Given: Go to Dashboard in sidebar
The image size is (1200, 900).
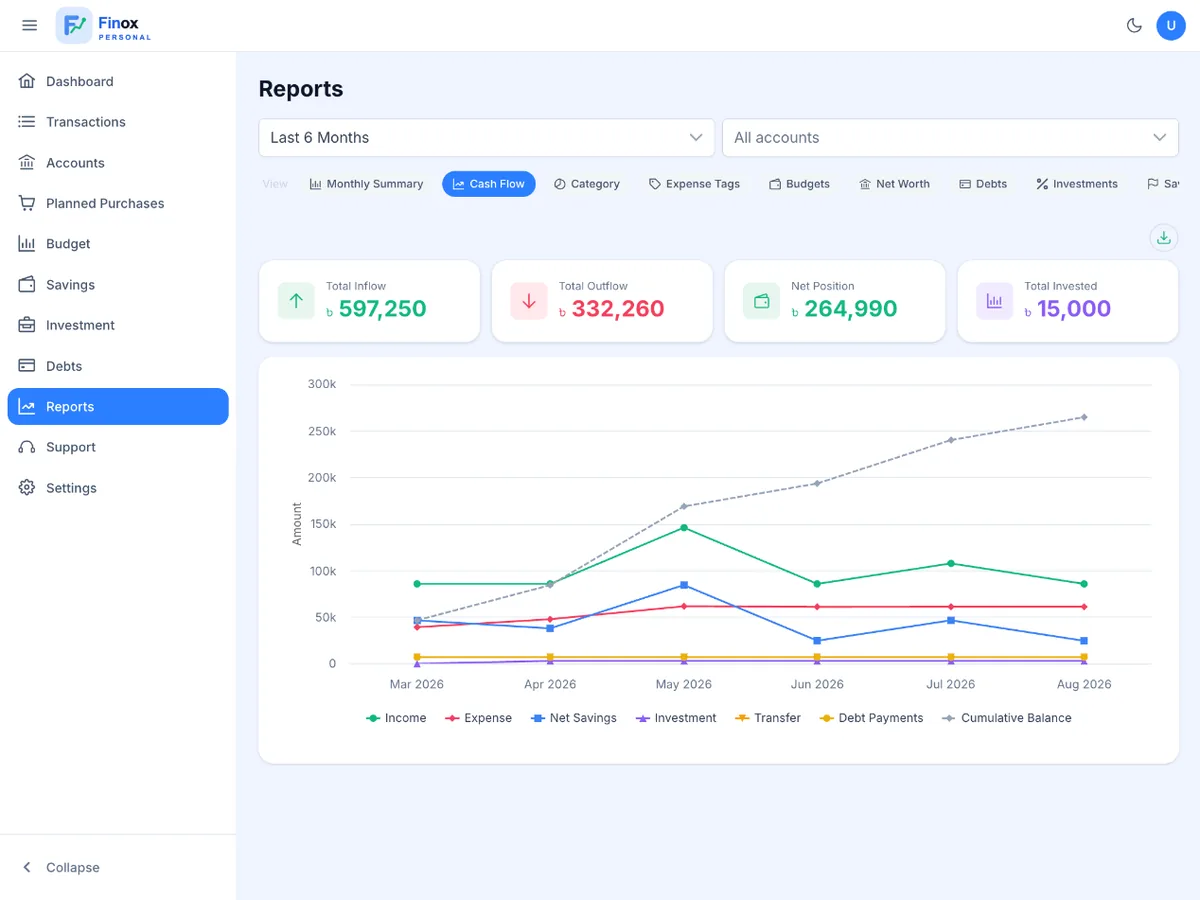Looking at the screenshot, I should [118, 81].
